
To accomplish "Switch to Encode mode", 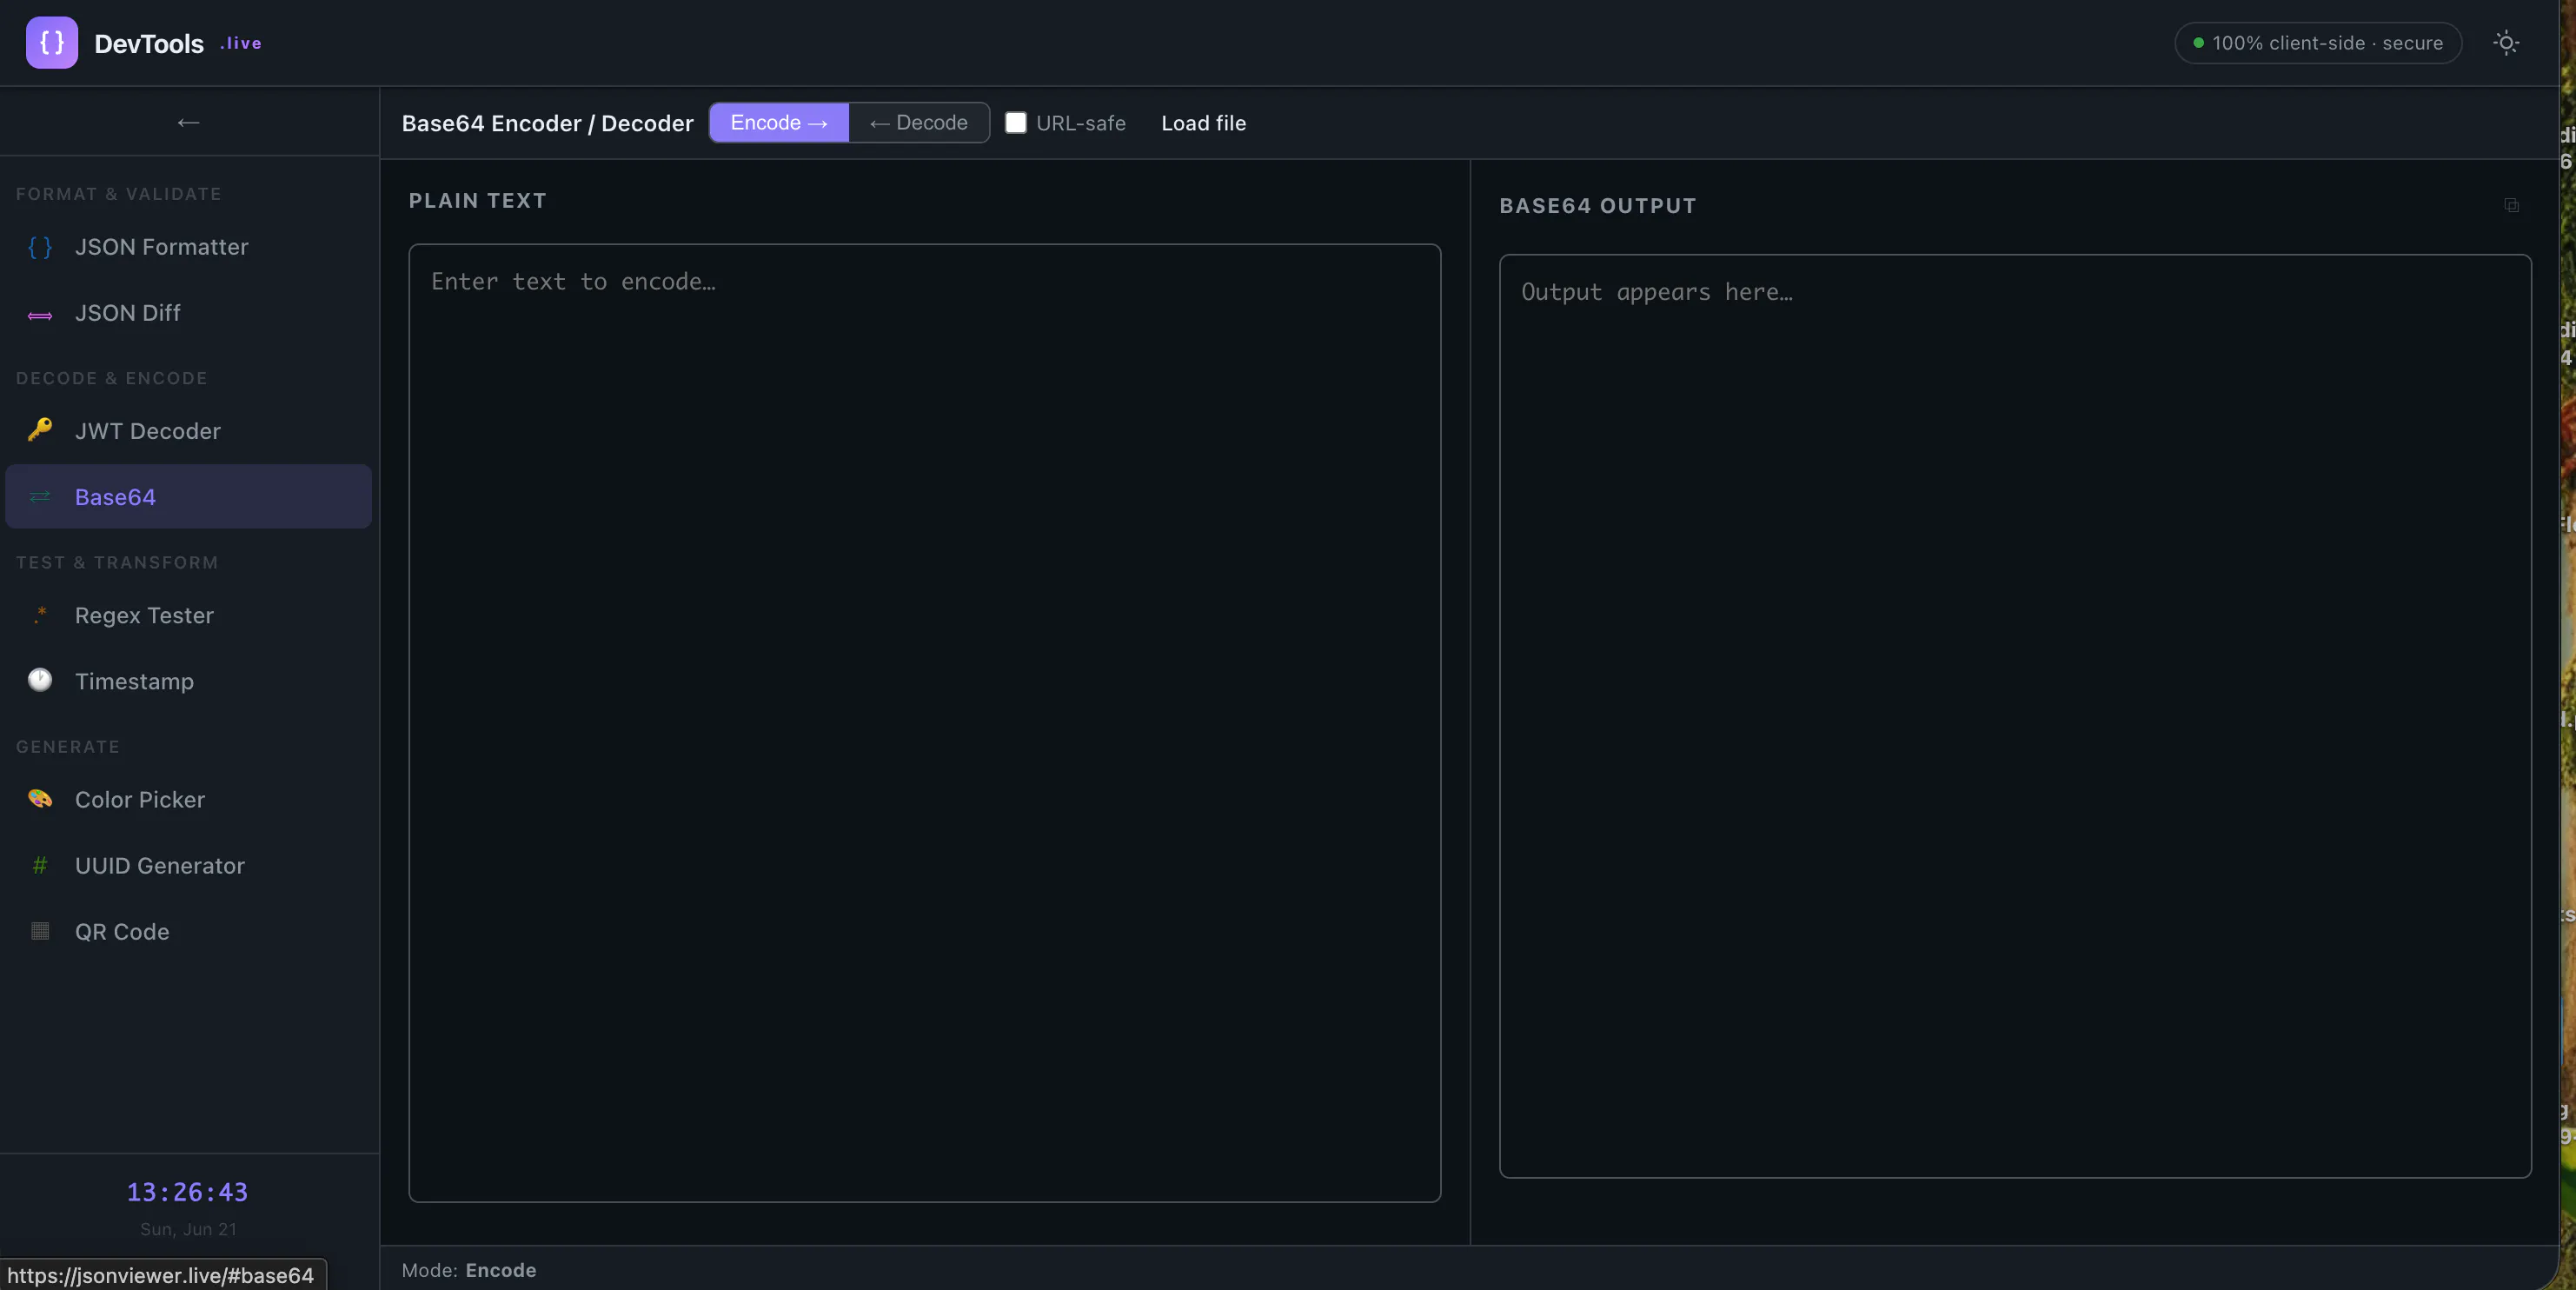I will pos(779,122).
